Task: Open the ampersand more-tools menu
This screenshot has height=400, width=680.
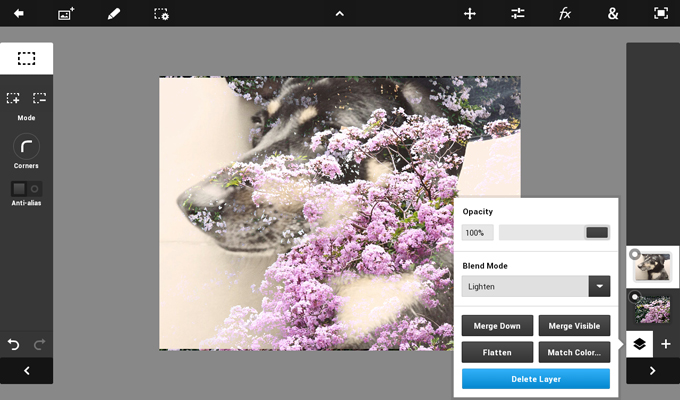Action: (613, 14)
